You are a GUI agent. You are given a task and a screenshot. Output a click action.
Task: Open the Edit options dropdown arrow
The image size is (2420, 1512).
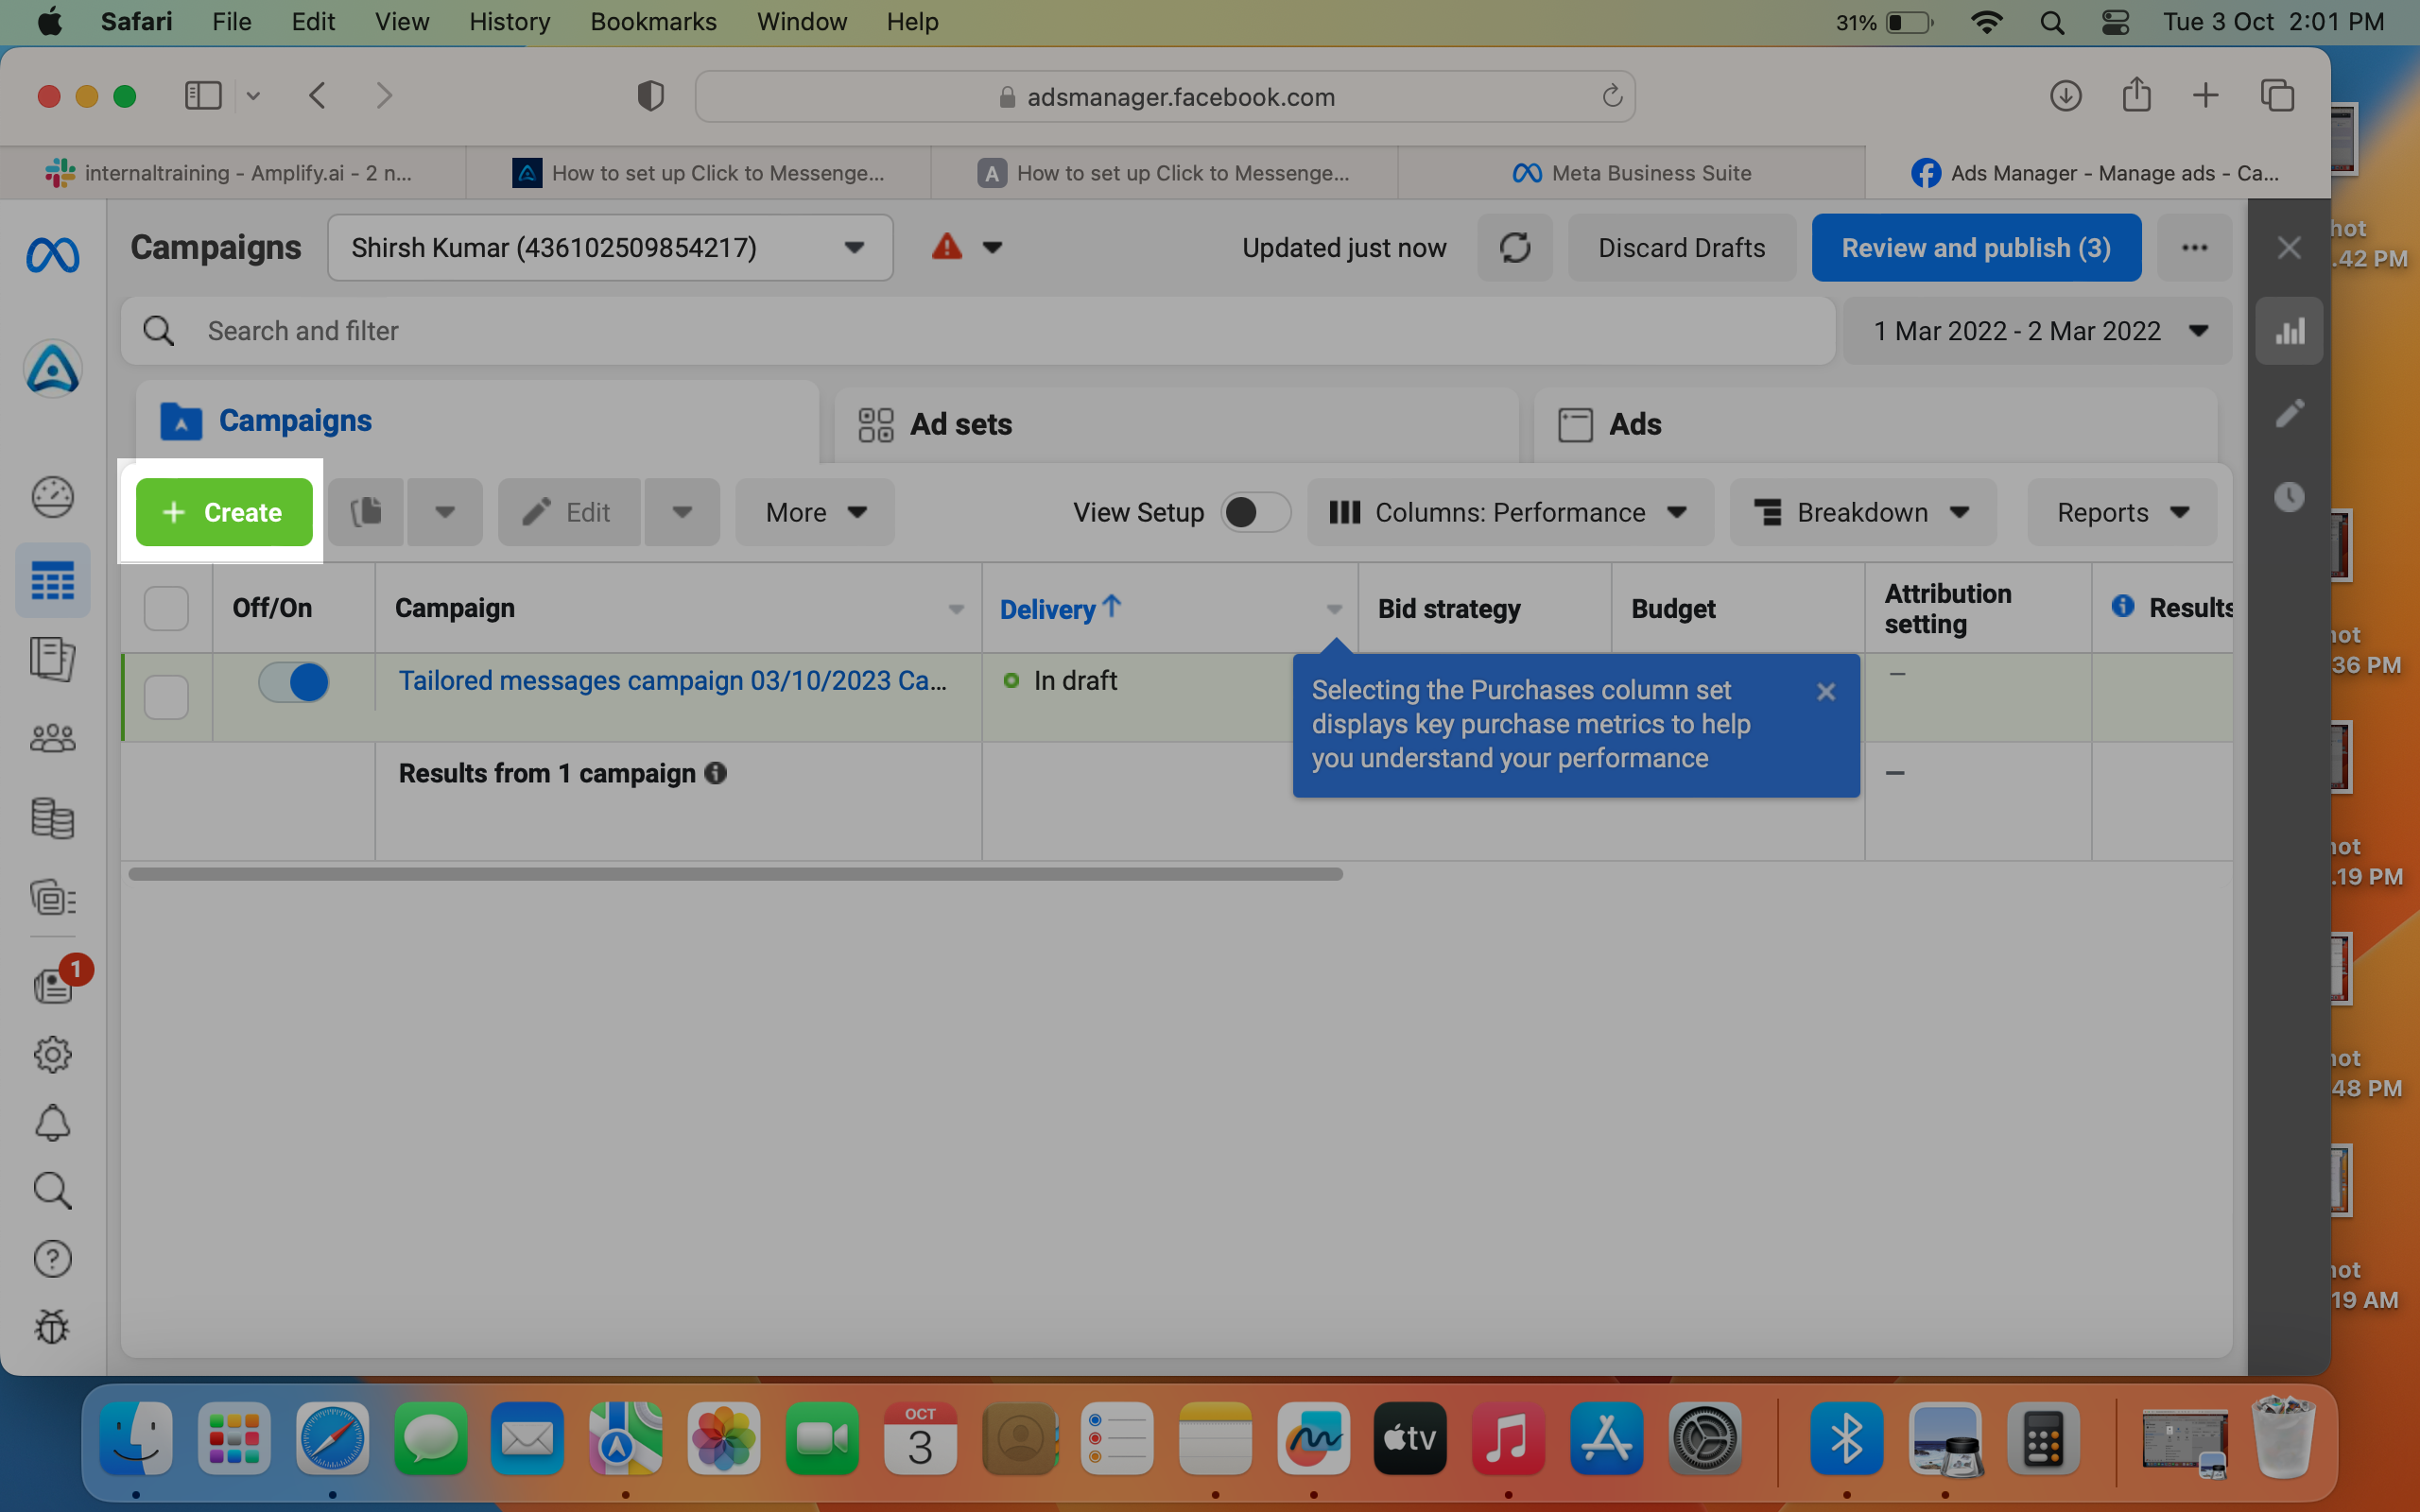tap(682, 512)
